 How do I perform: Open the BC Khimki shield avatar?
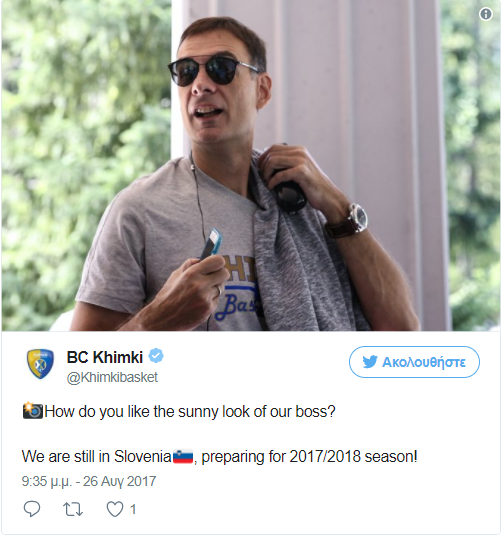tap(40, 364)
